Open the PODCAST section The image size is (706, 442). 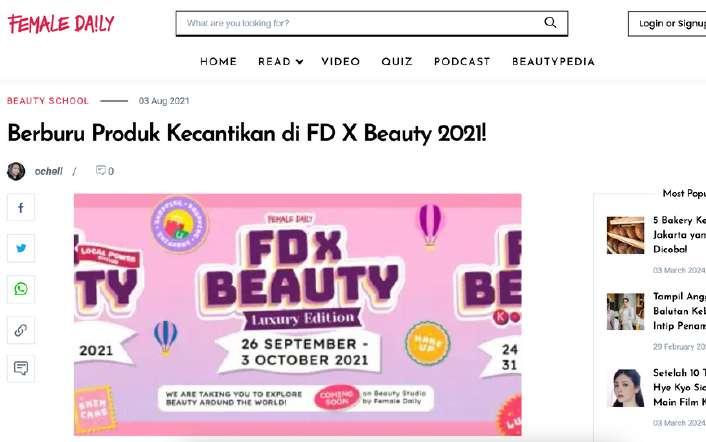click(462, 62)
